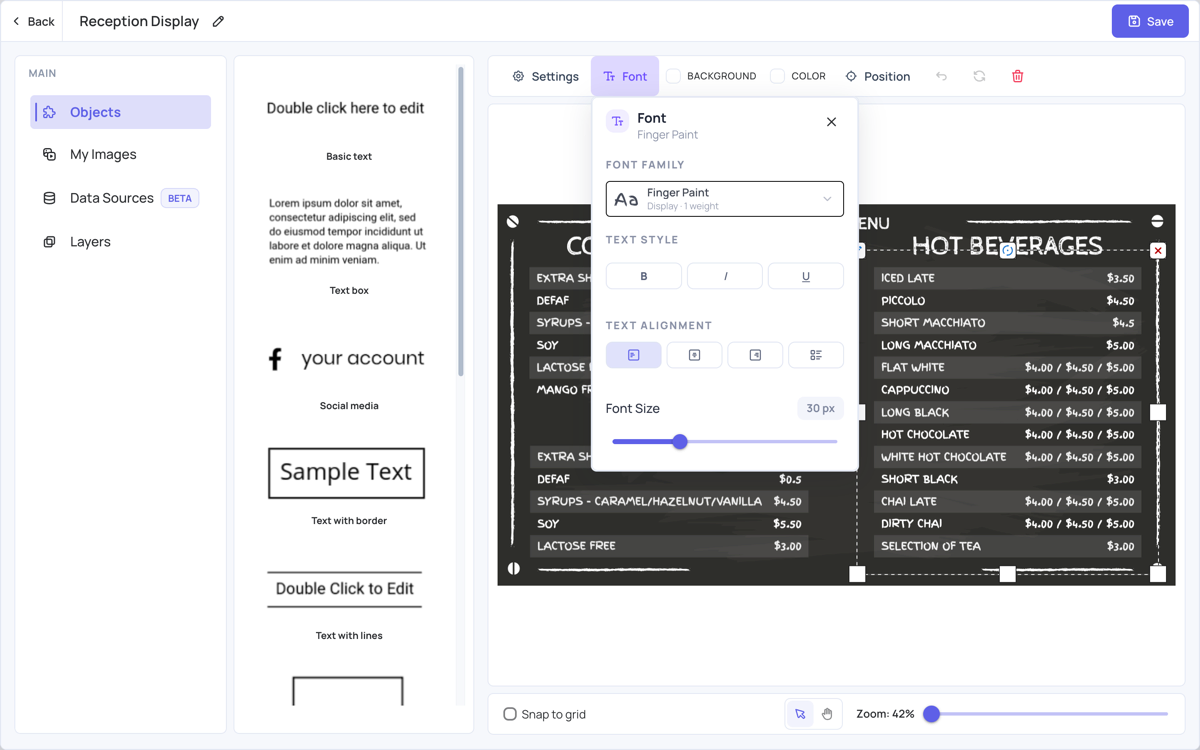Click the text COLOR swatch
Image resolution: width=1200 pixels, height=750 pixels.
pyautogui.click(x=777, y=76)
